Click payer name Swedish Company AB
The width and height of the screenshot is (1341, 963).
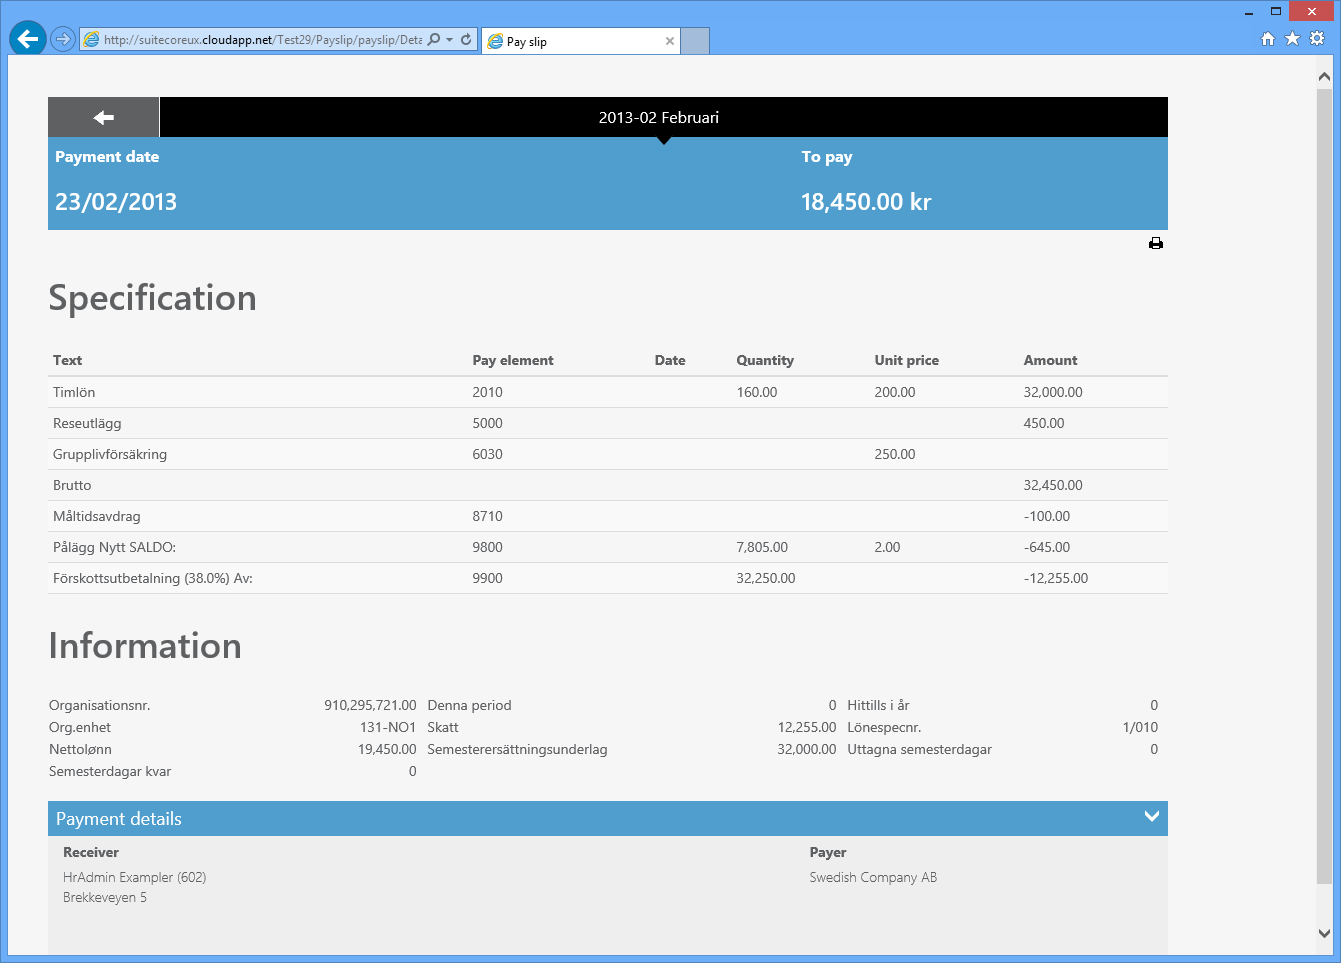[x=873, y=877]
